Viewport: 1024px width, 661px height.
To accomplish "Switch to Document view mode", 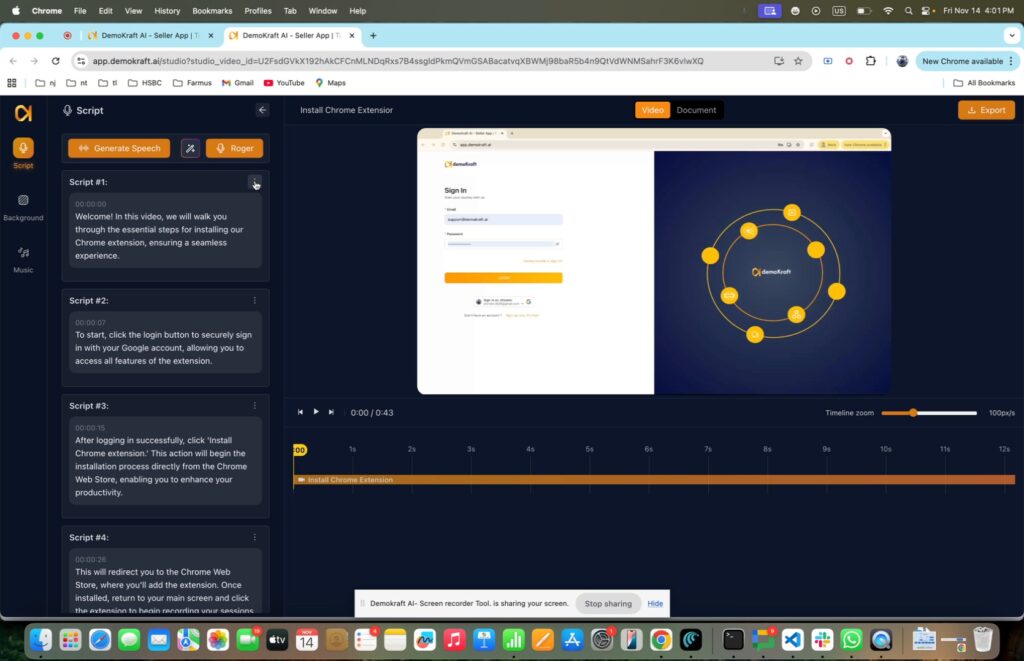I will (696, 110).
